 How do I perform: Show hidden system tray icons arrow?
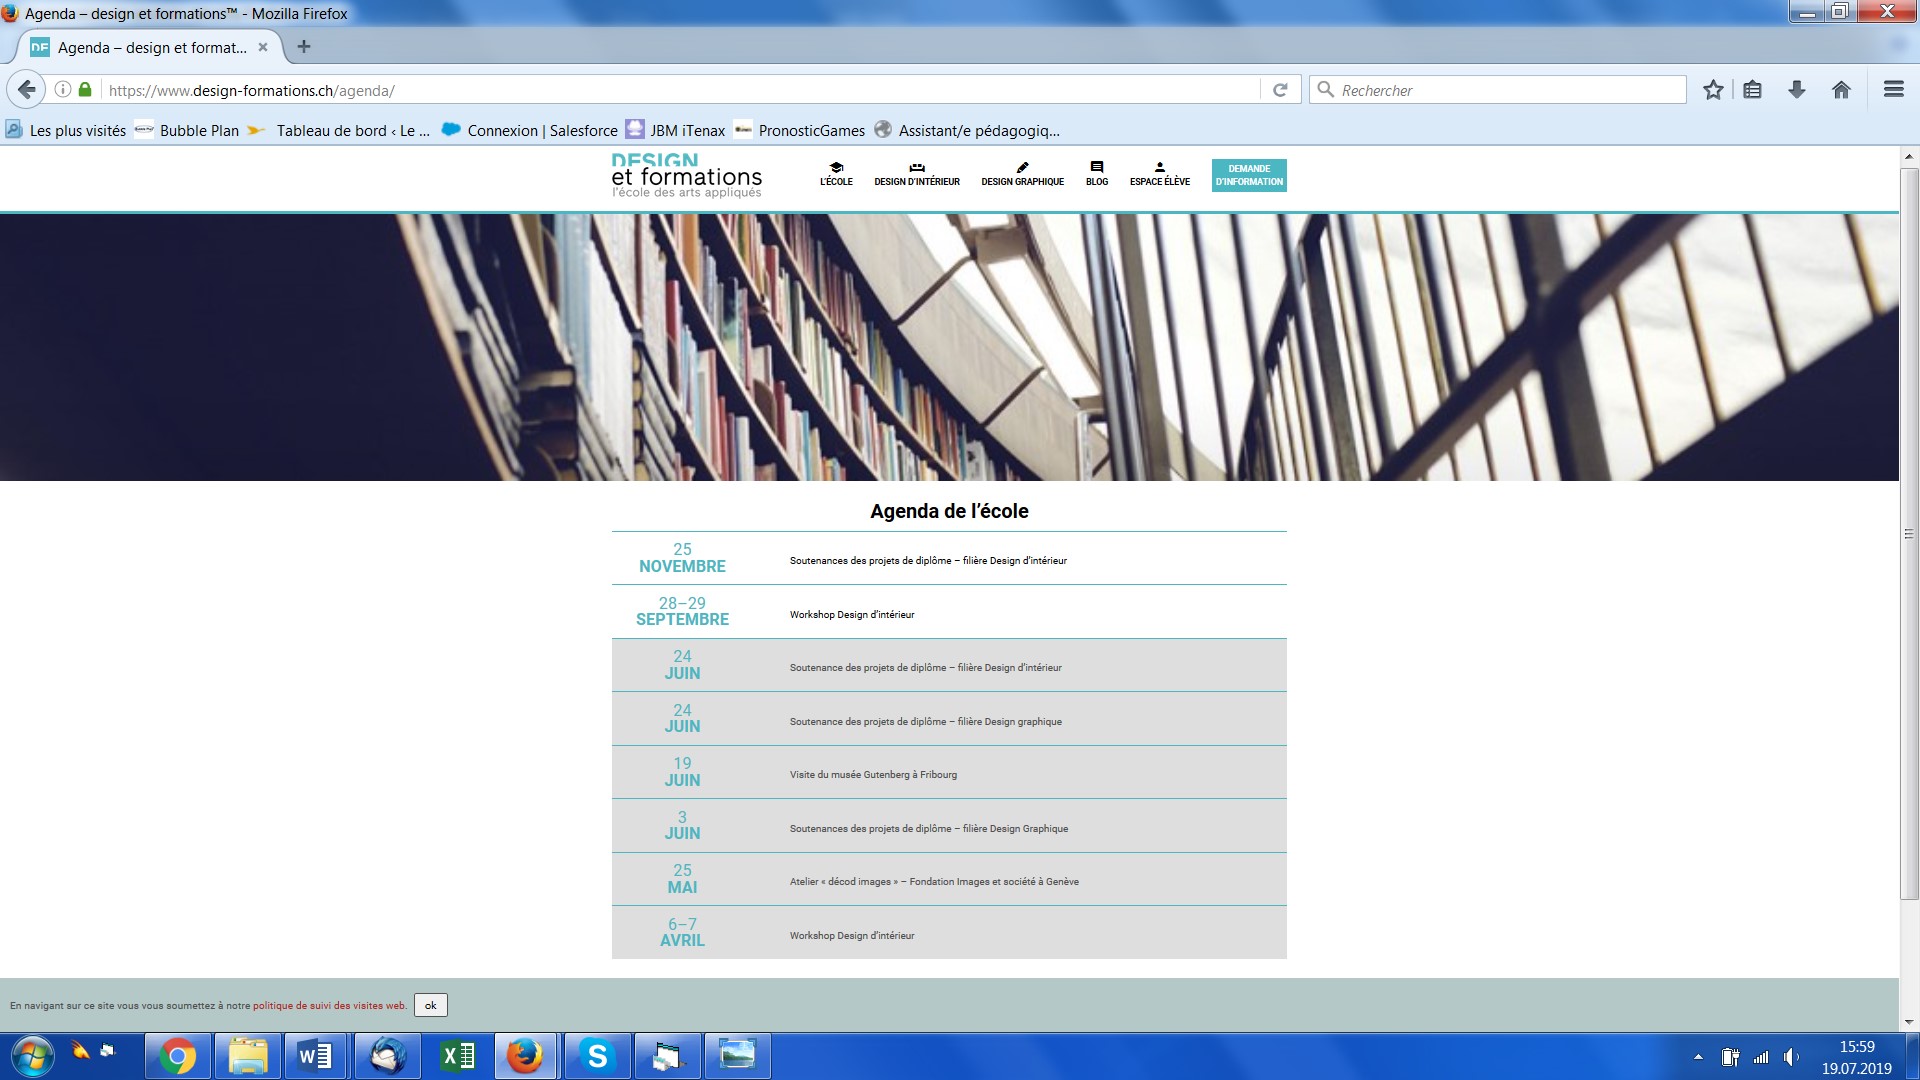click(1698, 1057)
